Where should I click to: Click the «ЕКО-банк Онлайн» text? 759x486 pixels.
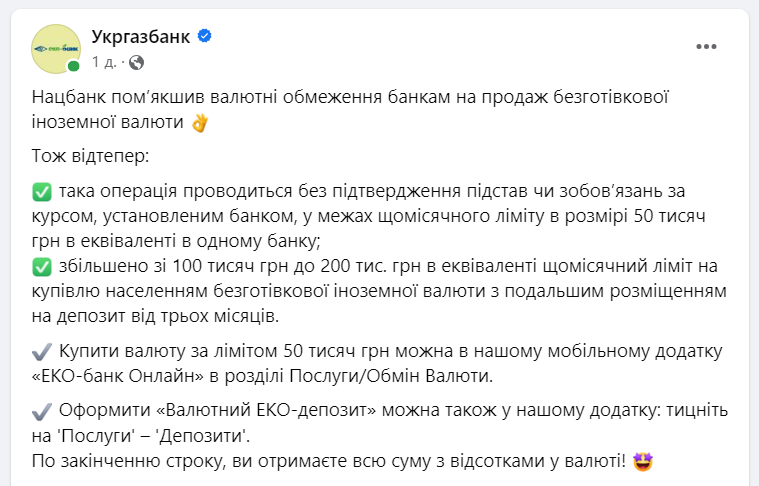pyautogui.click(x=116, y=375)
